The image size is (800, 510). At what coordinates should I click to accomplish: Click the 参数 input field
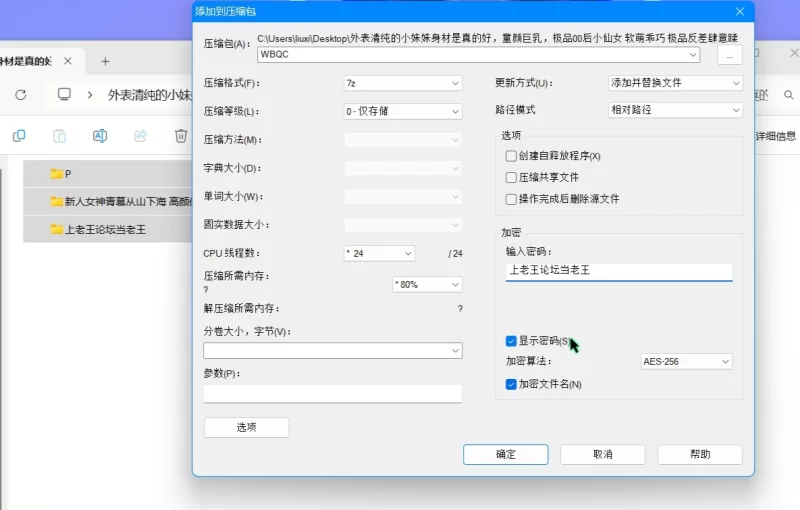pyautogui.click(x=333, y=394)
